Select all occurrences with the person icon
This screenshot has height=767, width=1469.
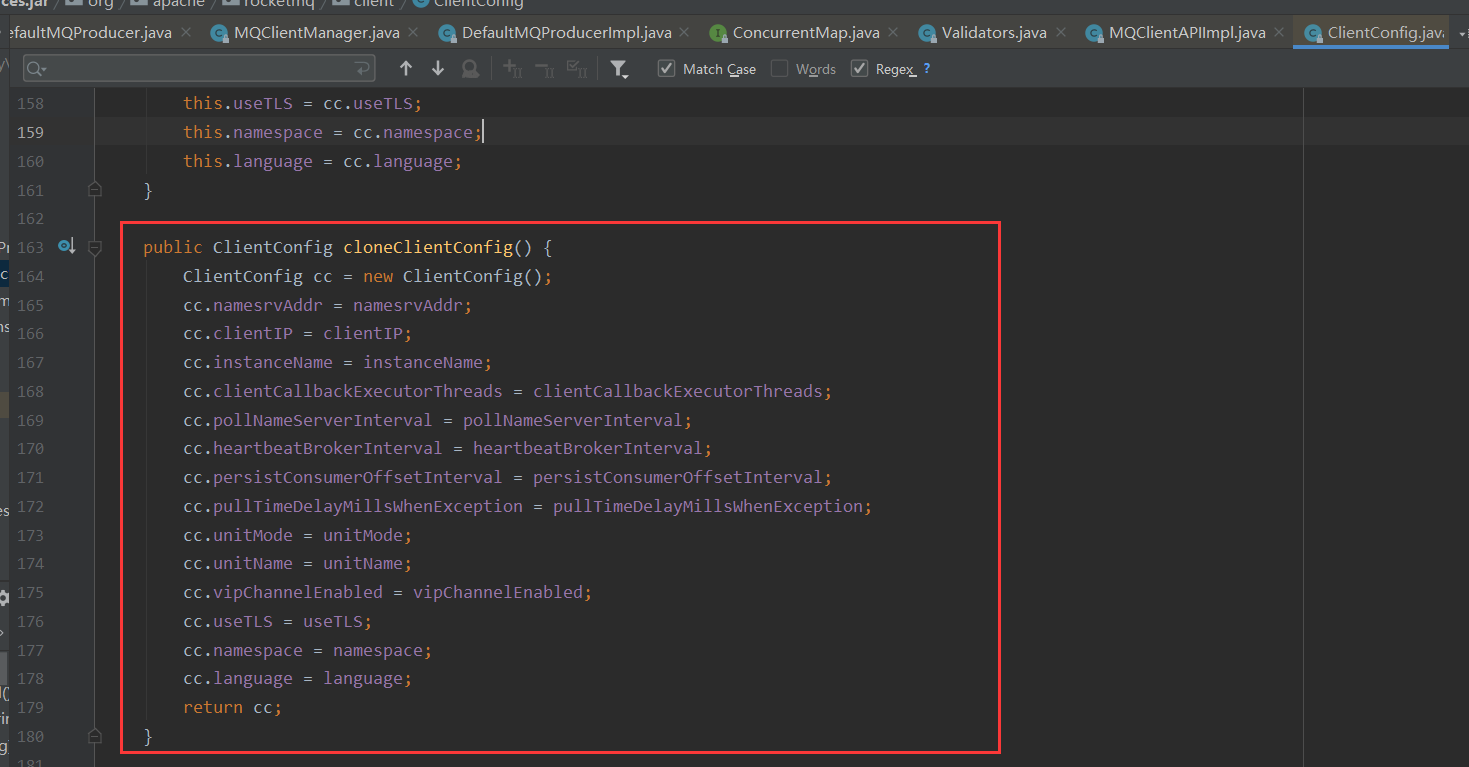(x=468, y=68)
